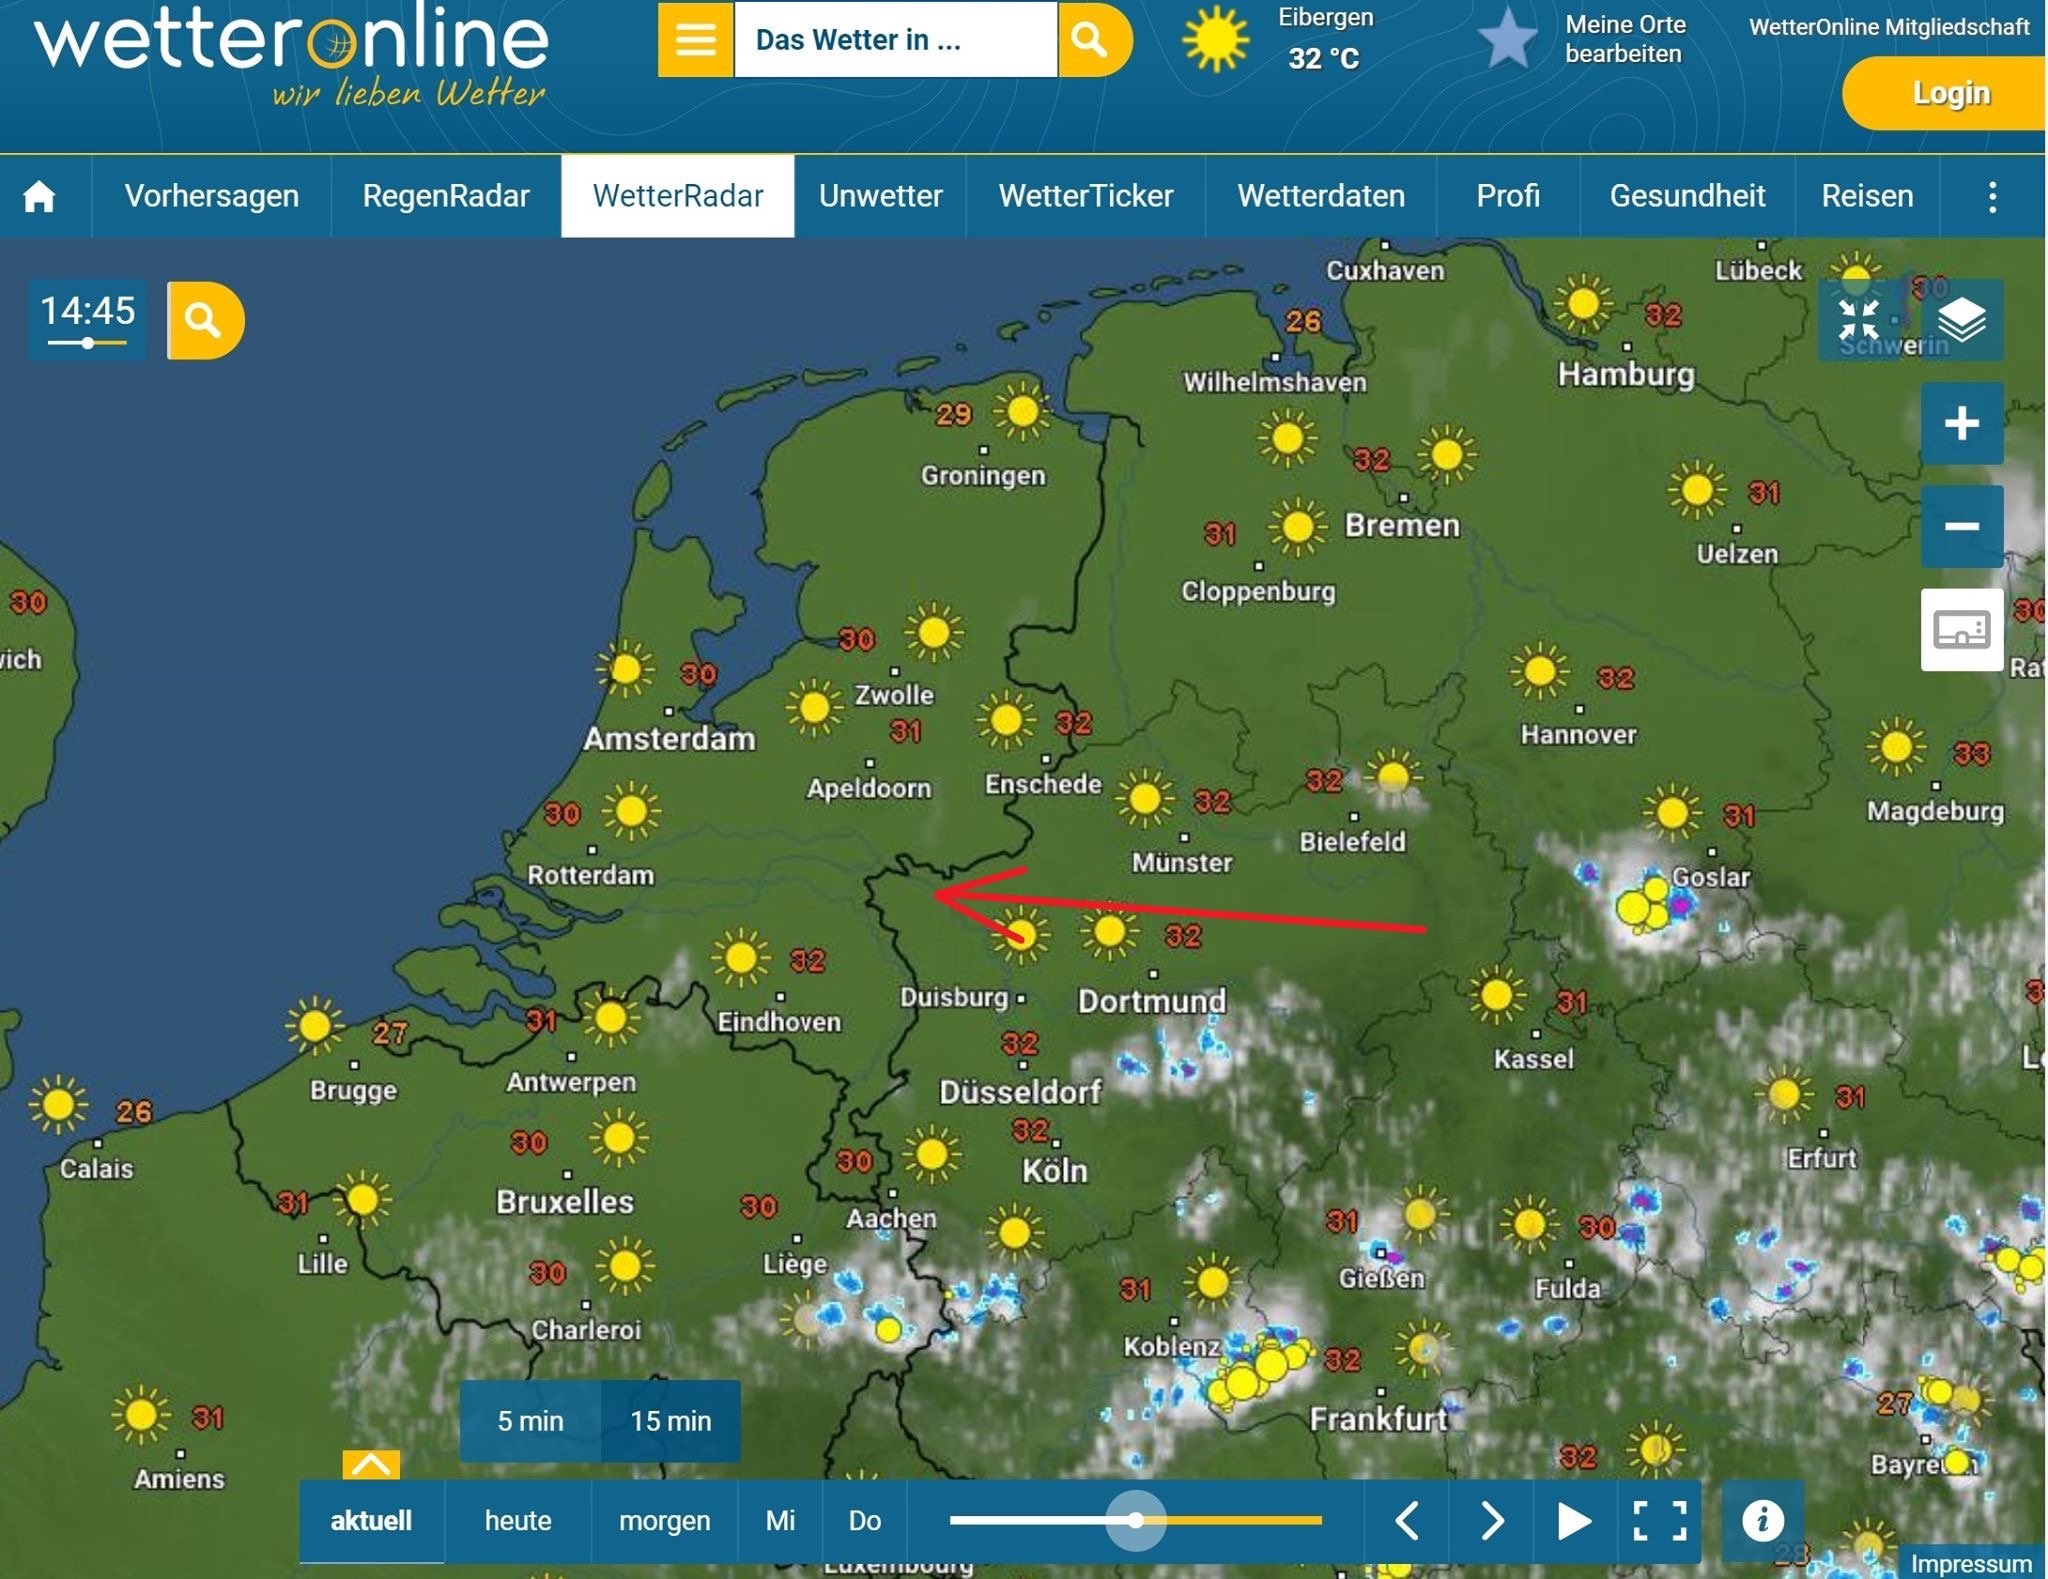Step back with the left arrow
Screen dimensions: 2048x1579
coord(1407,1520)
